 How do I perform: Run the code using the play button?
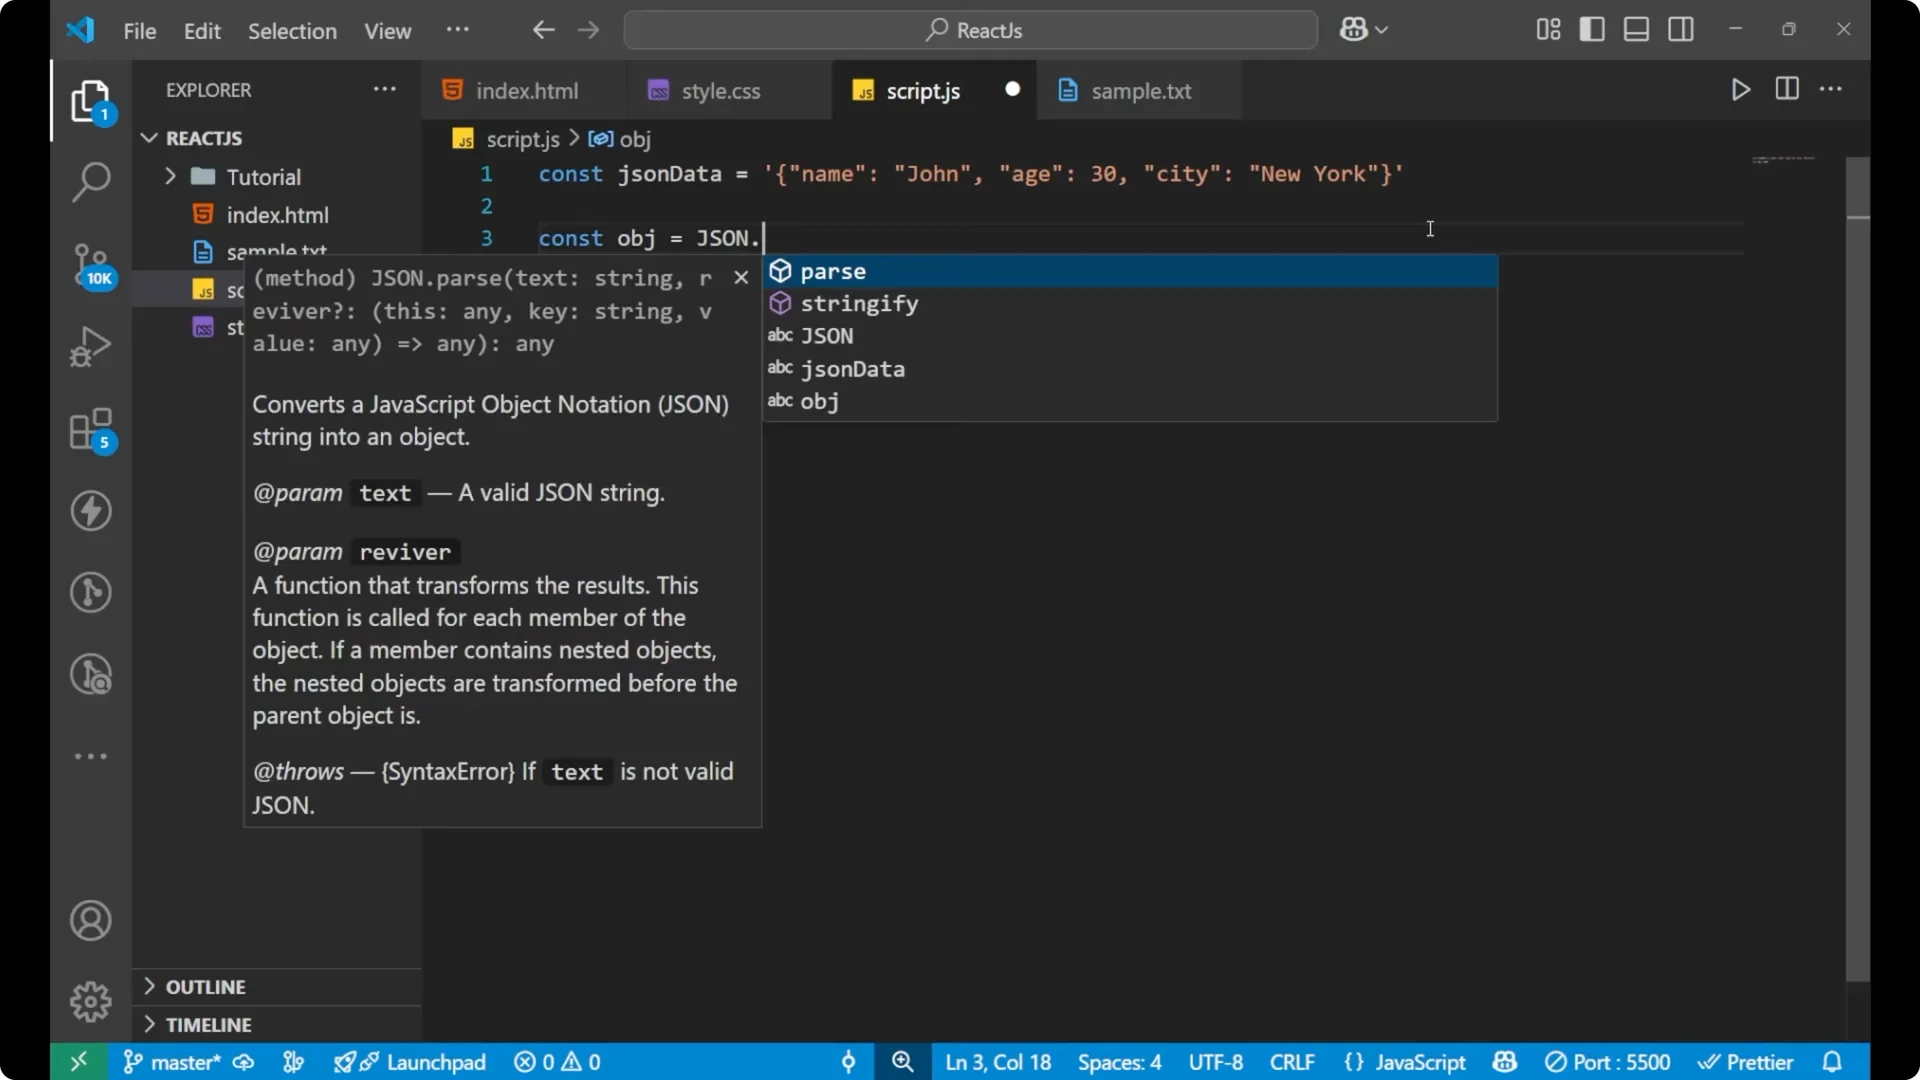[1740, 90]
